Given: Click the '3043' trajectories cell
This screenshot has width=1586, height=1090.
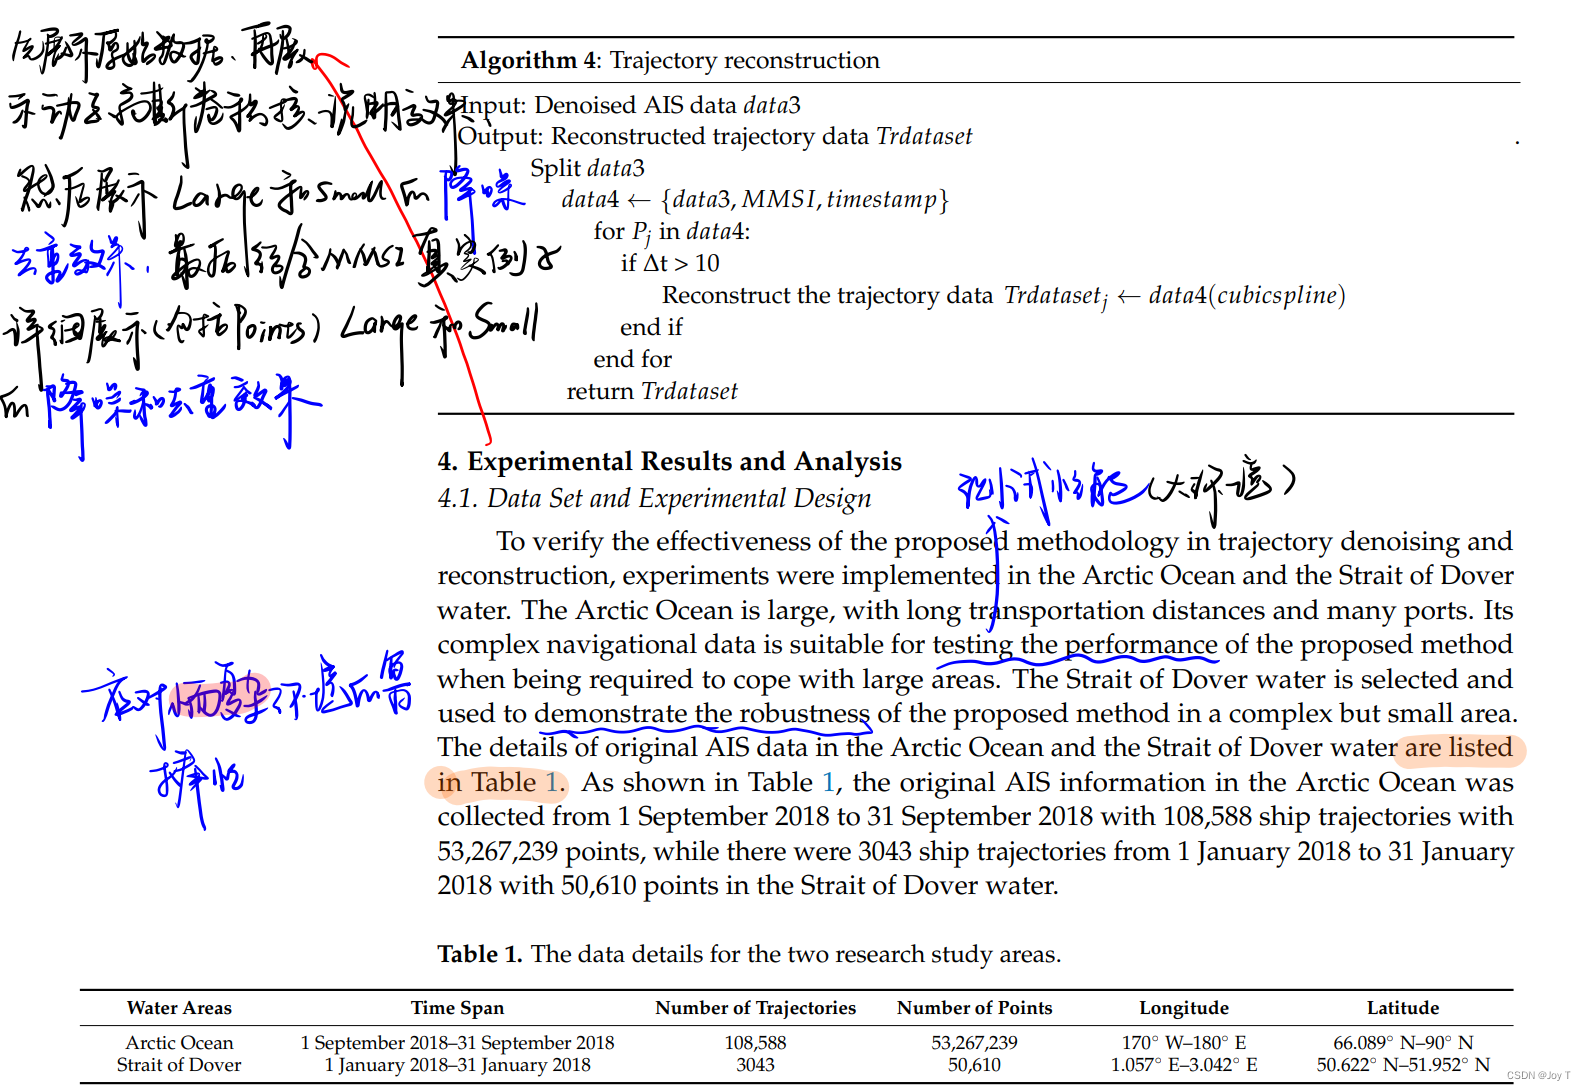Looking at the screenshot, I should (x=756, y=1065).
